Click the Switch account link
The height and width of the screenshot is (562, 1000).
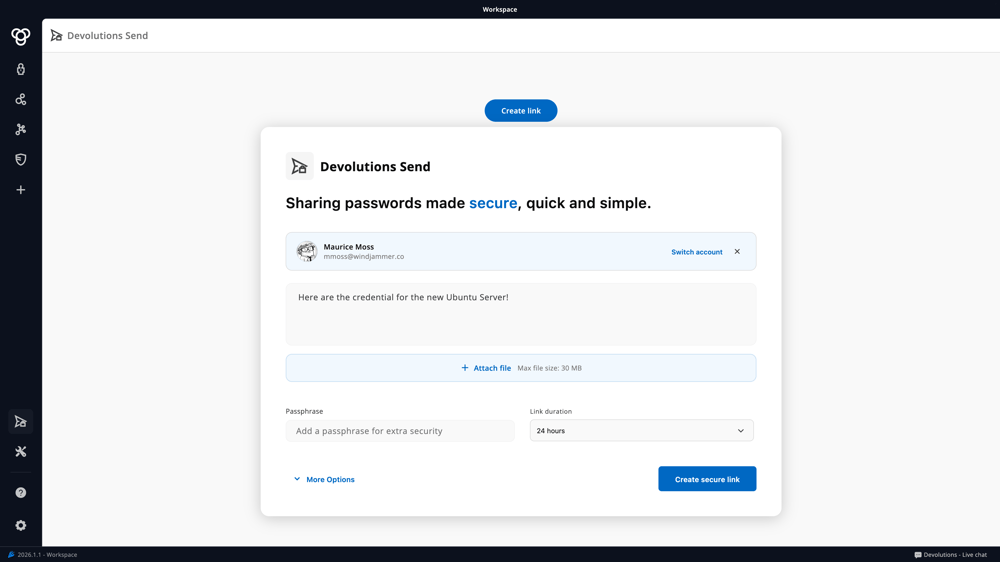696,252
